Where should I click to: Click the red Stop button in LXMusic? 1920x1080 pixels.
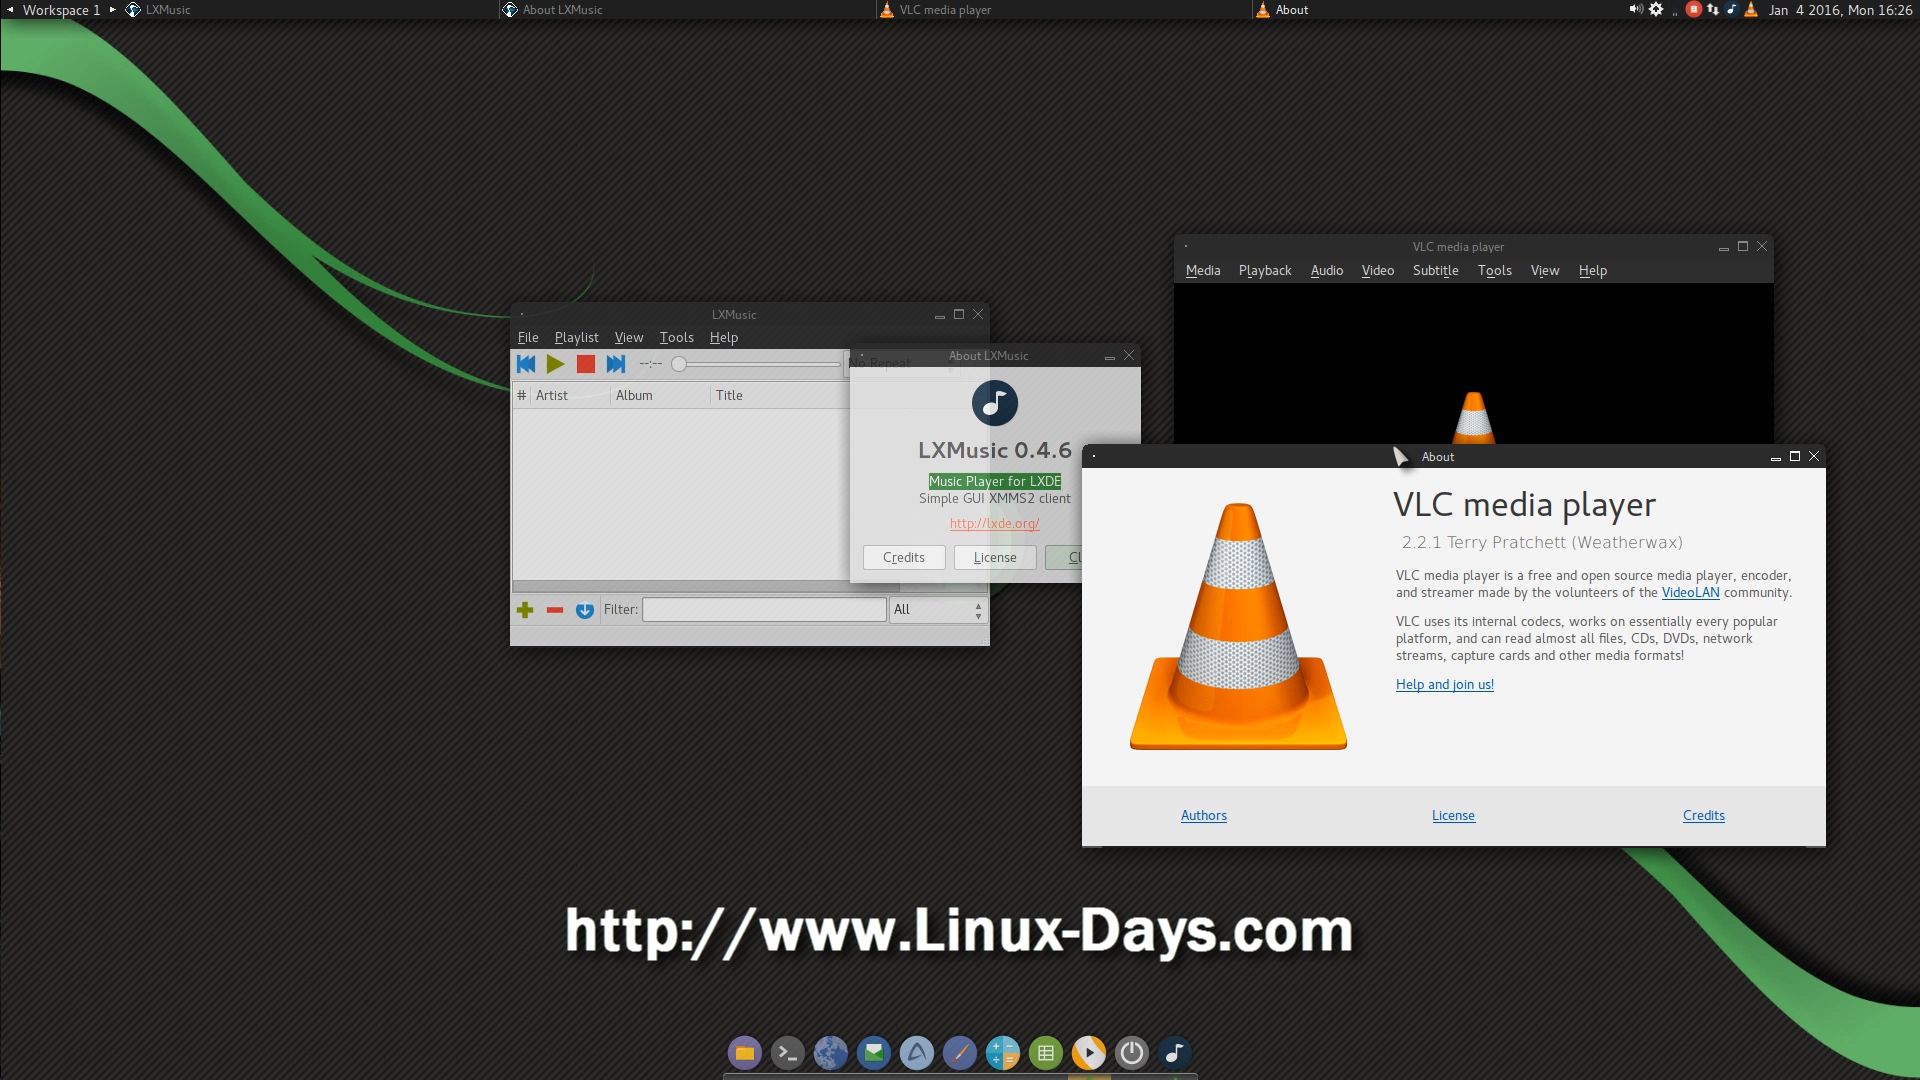586,364
